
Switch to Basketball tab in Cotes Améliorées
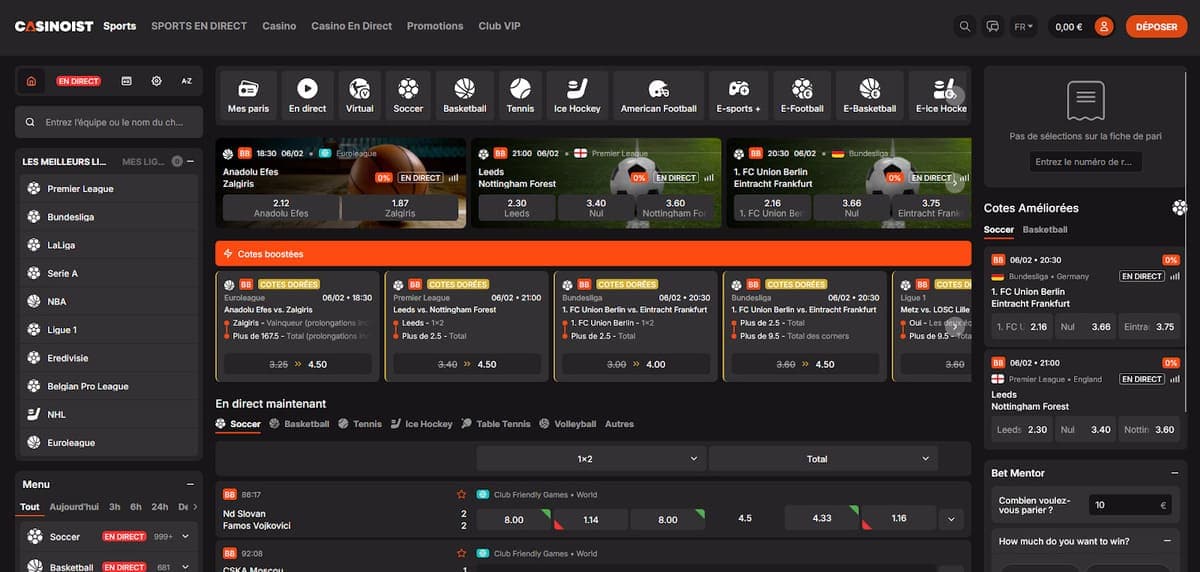coord(1045,230)
